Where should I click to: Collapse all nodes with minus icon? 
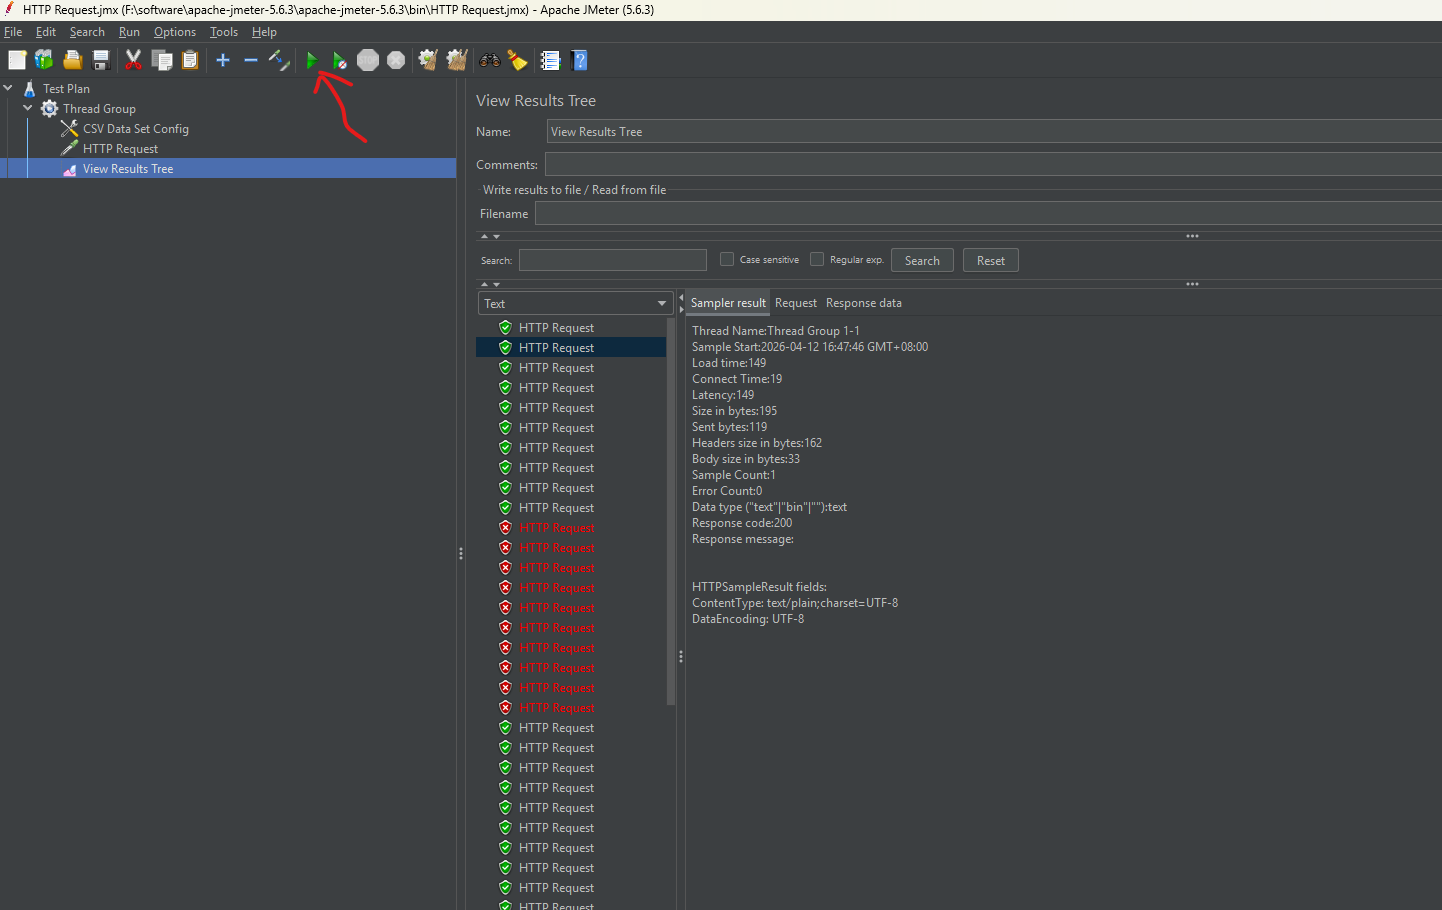251,60
